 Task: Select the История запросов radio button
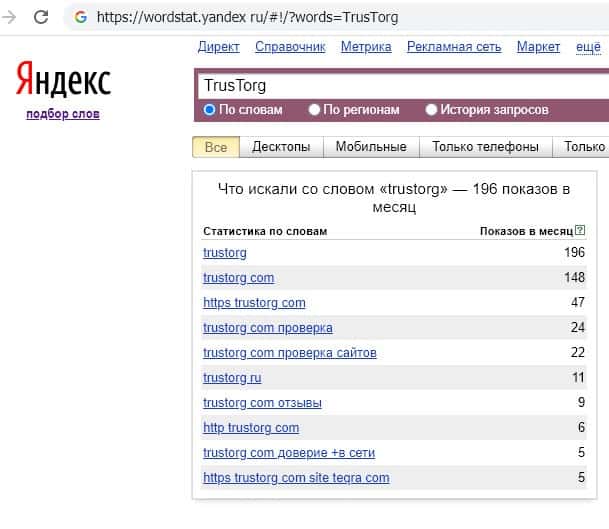432,110
